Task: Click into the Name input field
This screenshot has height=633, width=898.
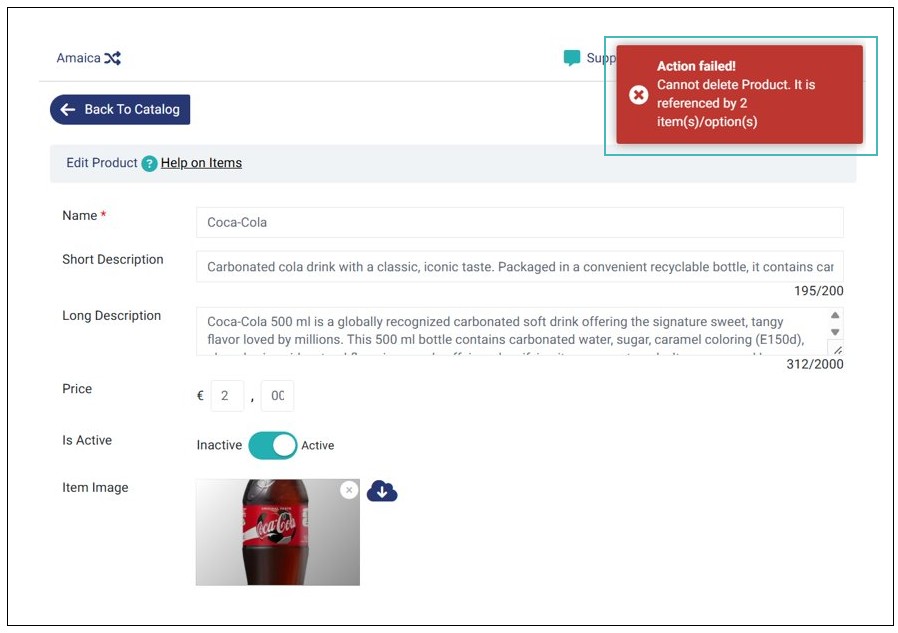Action: click(519, 222)
